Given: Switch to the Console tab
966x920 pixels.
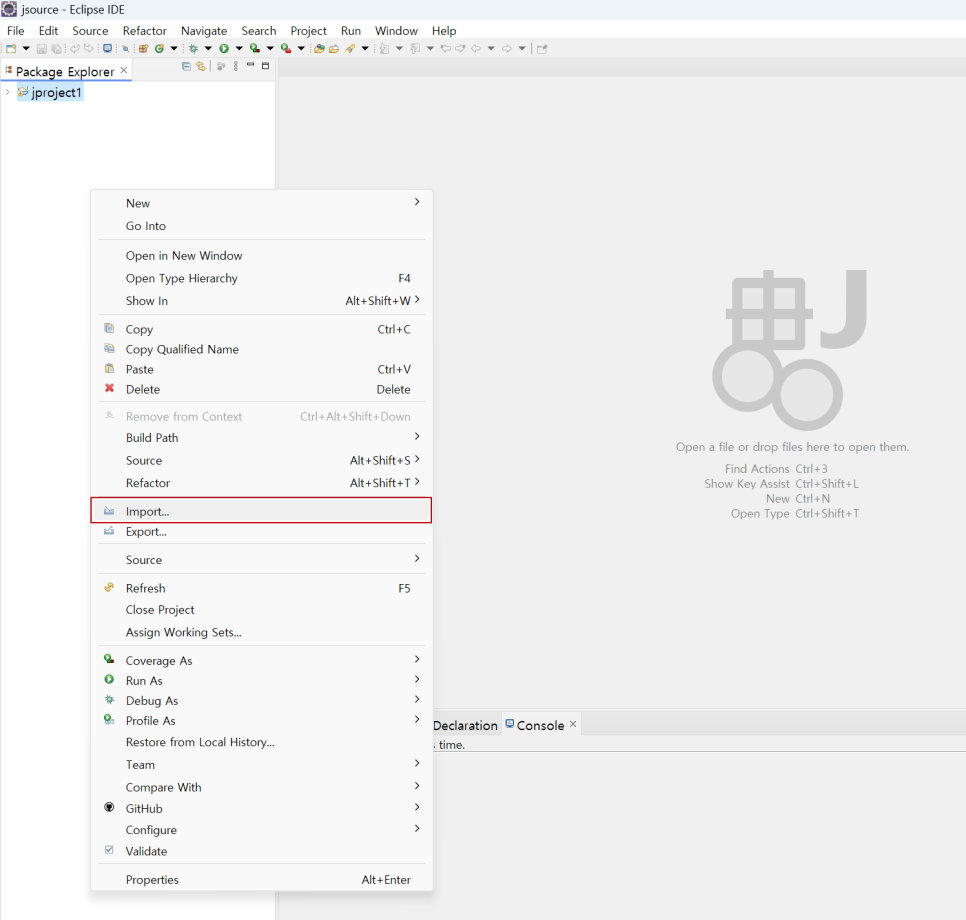Looking at the screenshot, I should [x=540, y=725].
